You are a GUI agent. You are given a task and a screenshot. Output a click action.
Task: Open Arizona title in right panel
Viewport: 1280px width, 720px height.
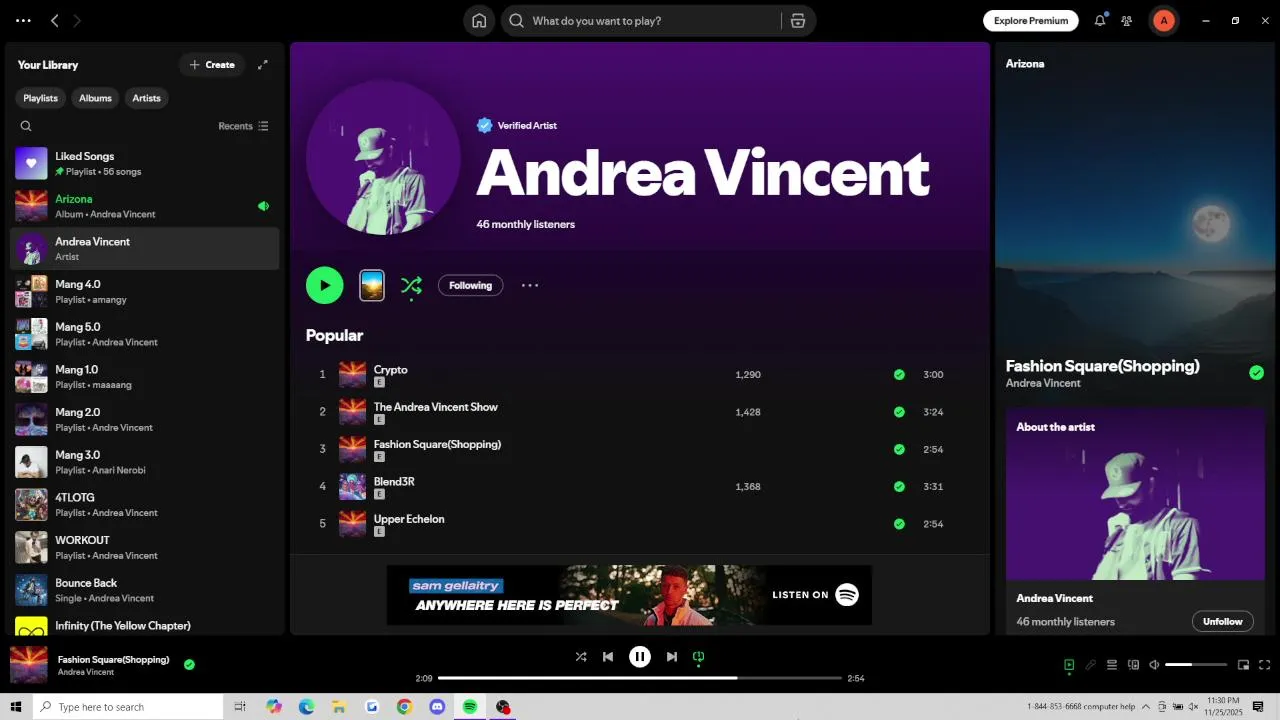[x=1025, y=64]
